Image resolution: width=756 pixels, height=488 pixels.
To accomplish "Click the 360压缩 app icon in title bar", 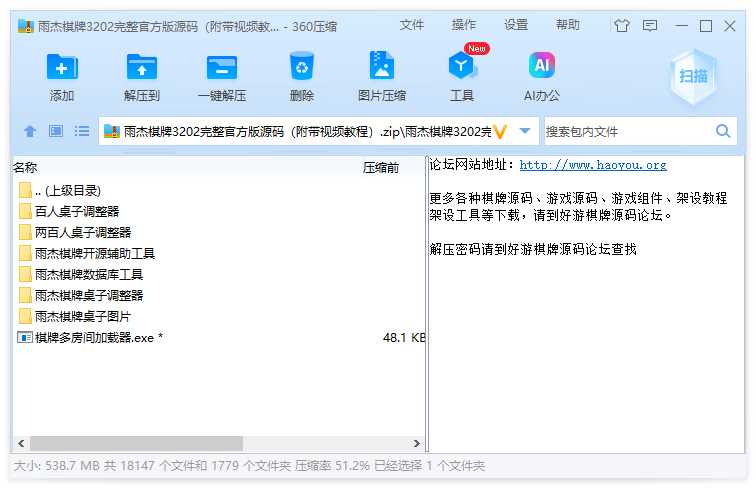I will click(x=26, y=26).
